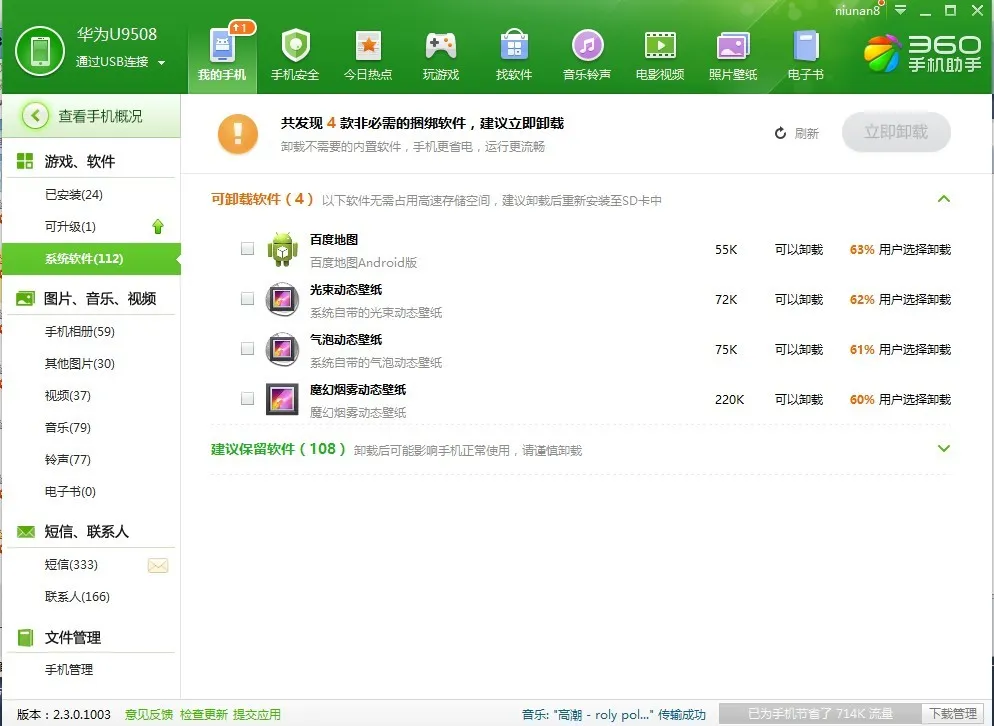
Task: Open the 电影视频 film icon
Action: 660,46
